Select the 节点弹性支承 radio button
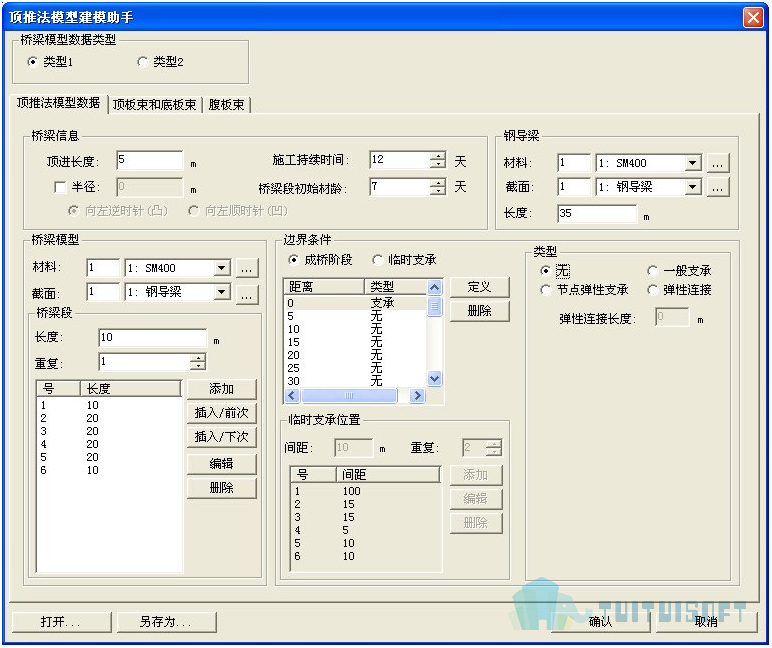This screenshot has height=648, width=772. (545, 290)
